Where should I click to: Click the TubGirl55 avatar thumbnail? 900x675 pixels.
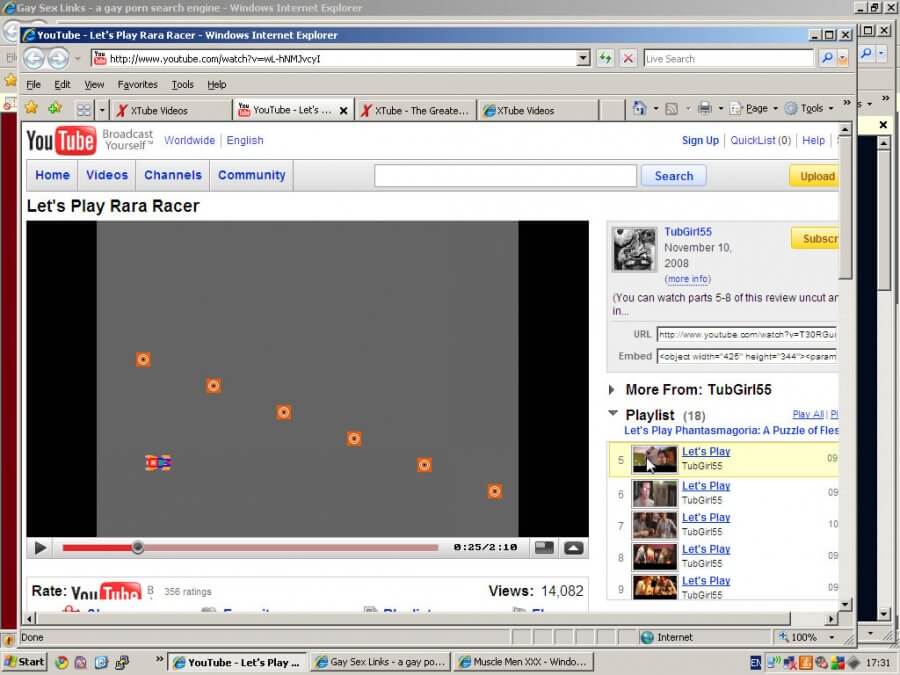(x=634, y=249)
